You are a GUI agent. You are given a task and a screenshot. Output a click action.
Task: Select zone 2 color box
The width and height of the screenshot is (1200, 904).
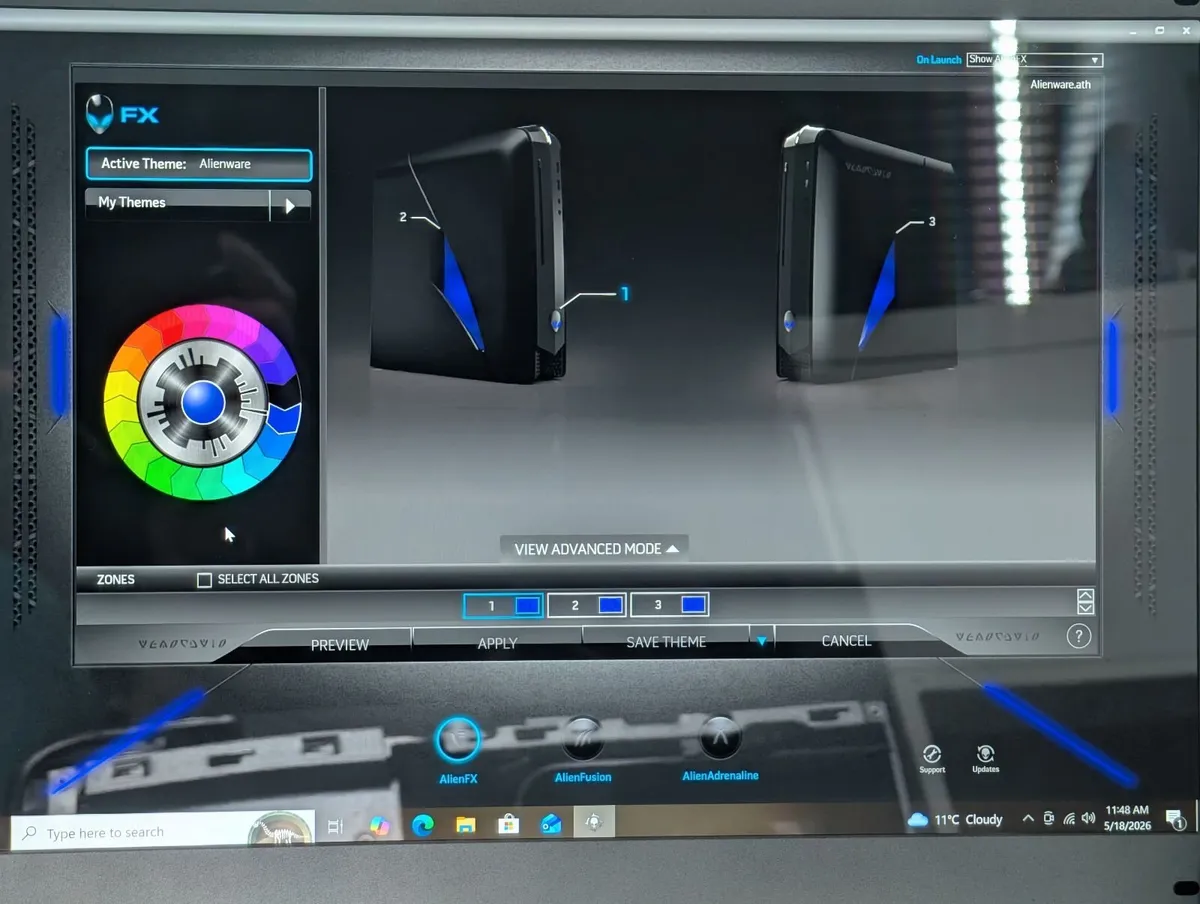tap(610, 605)
